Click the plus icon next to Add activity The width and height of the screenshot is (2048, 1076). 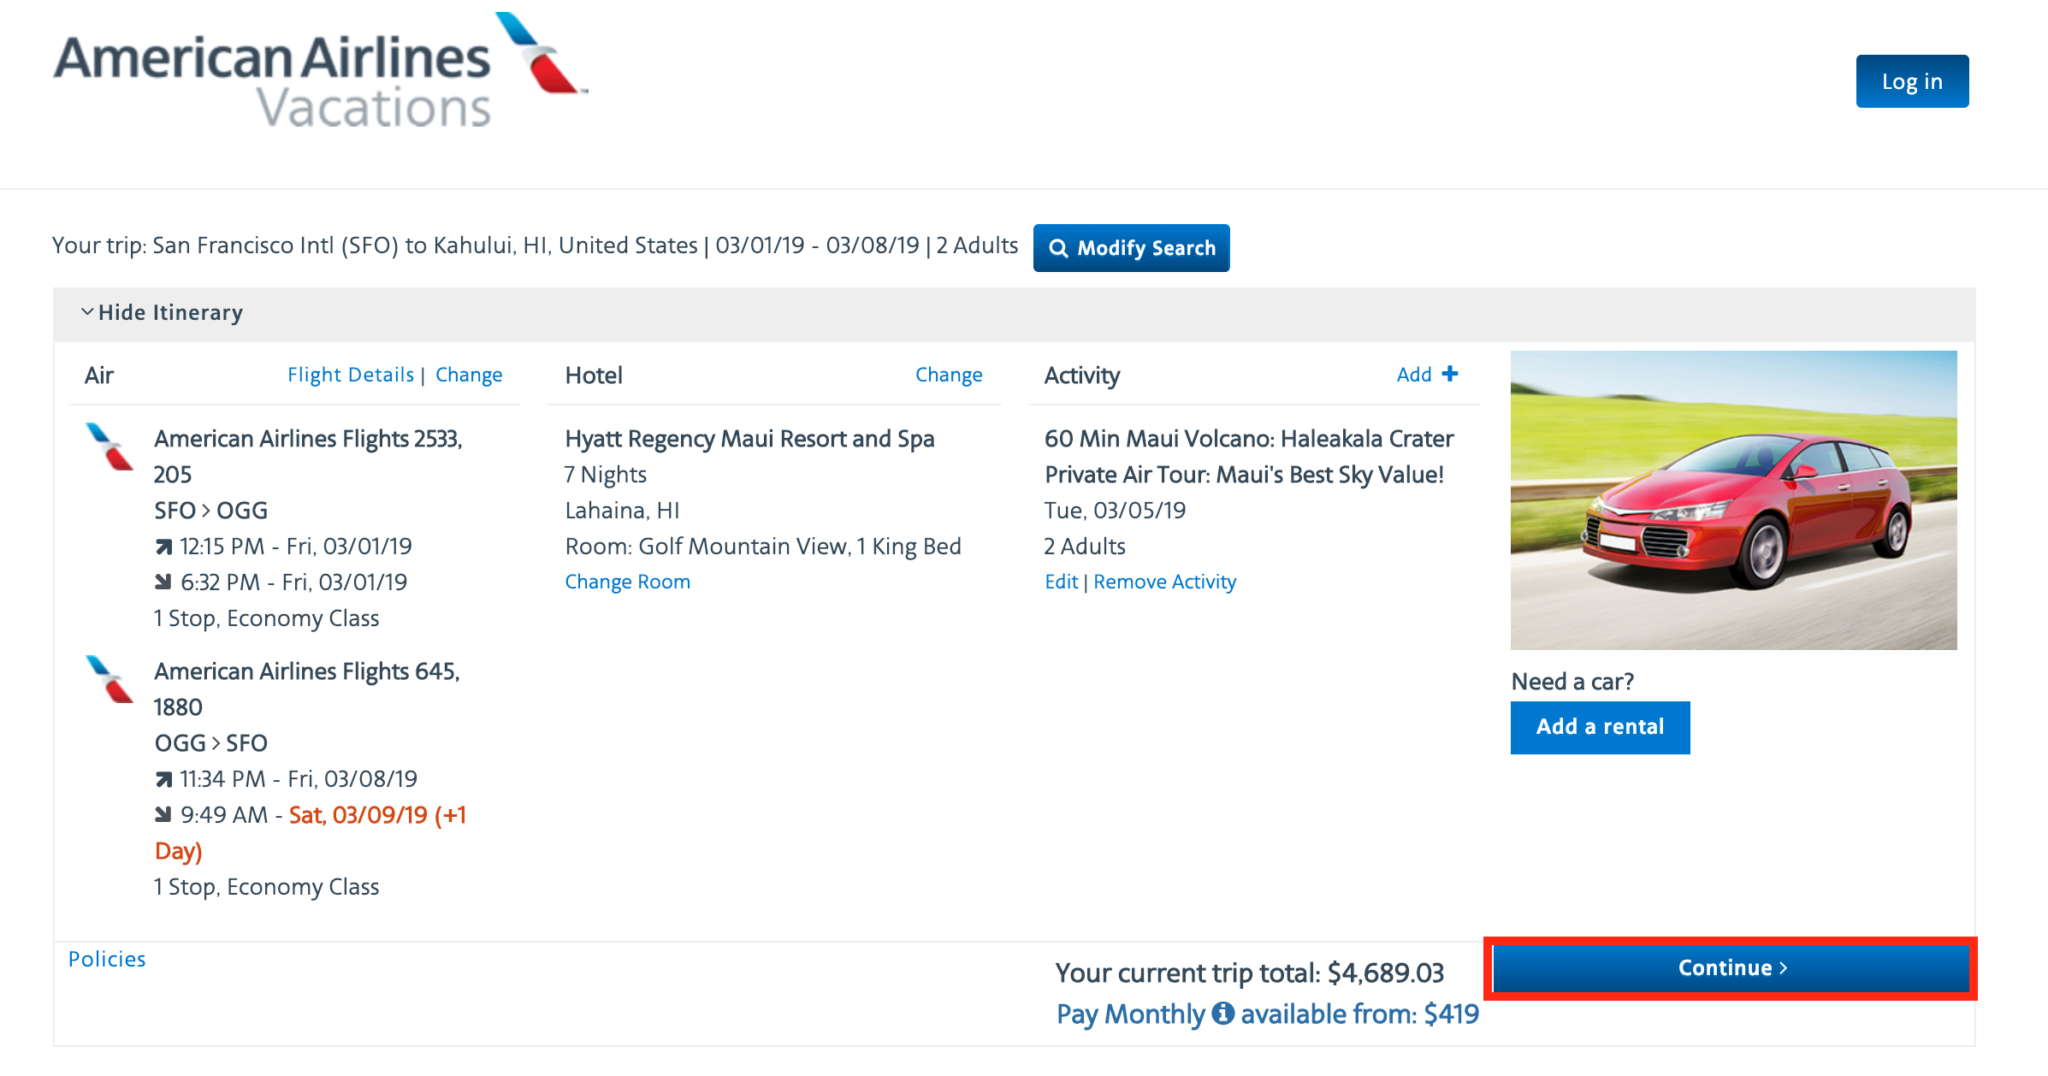(x=1449, y=374)
